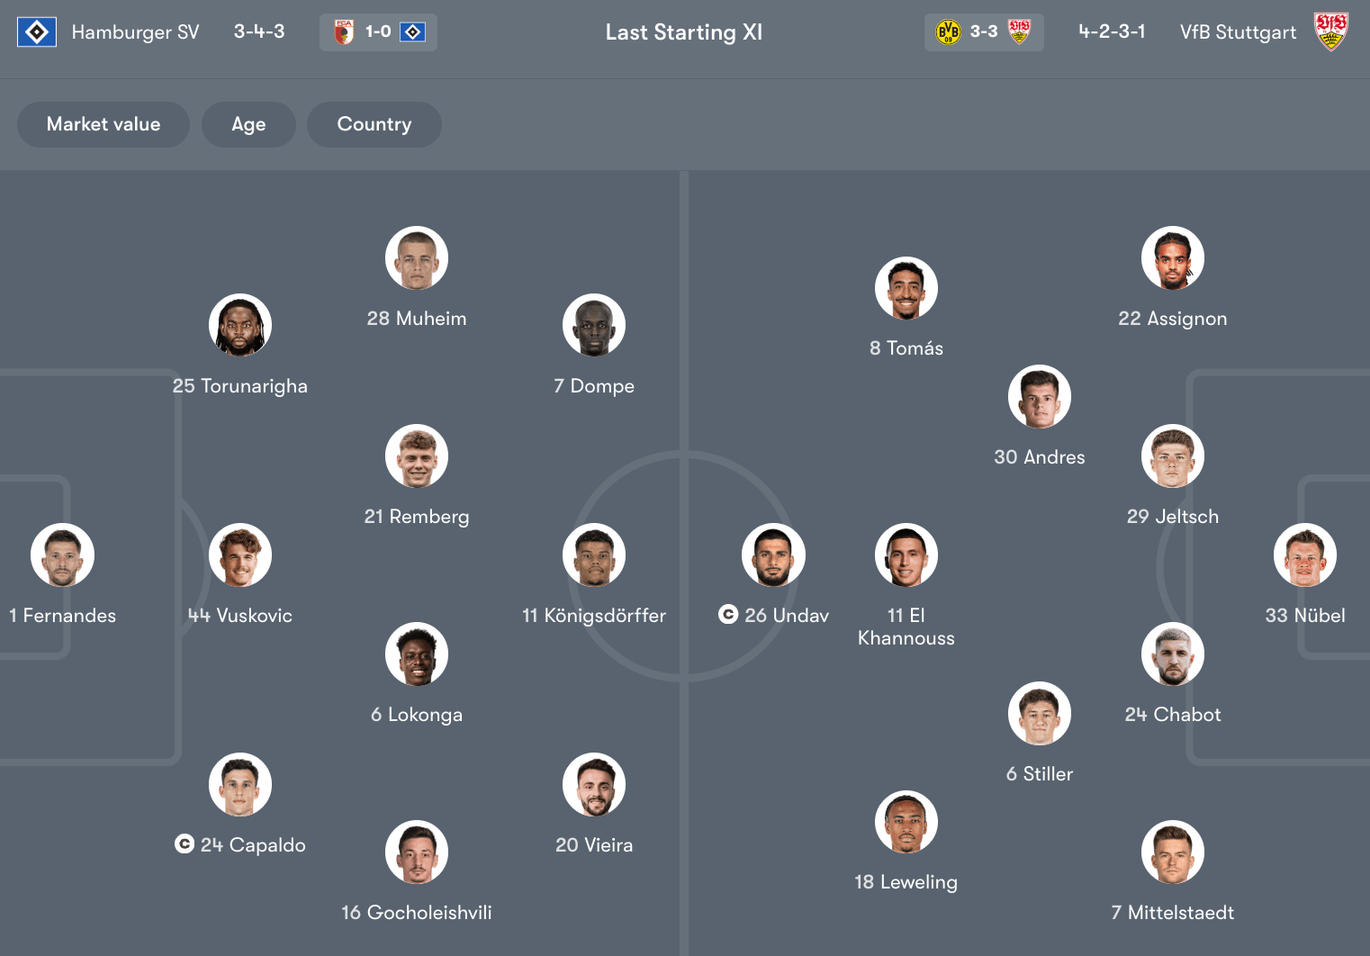Click Stiller's player photo

[1039, 713]
